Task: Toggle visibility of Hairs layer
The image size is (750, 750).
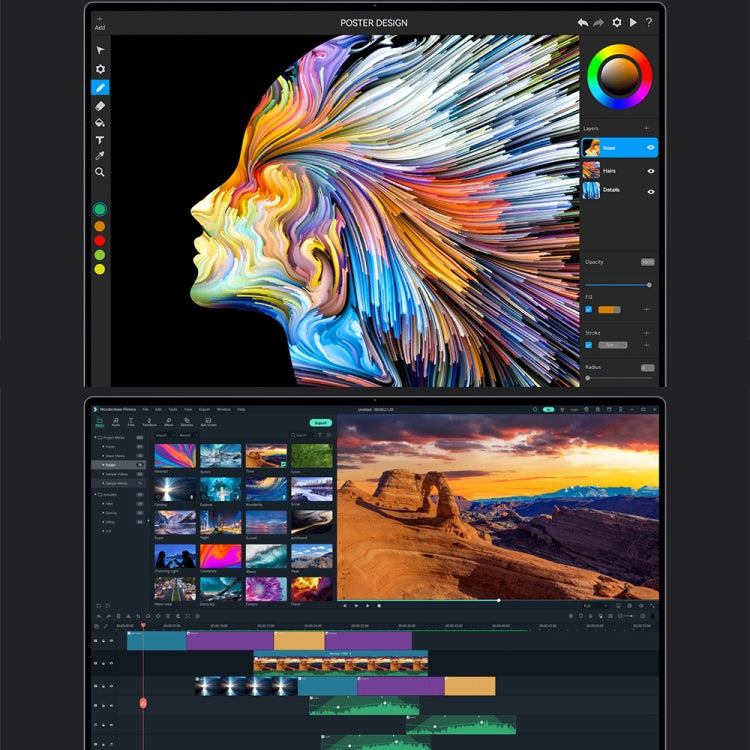Action: pyautogui.click(x=651, y=171)
